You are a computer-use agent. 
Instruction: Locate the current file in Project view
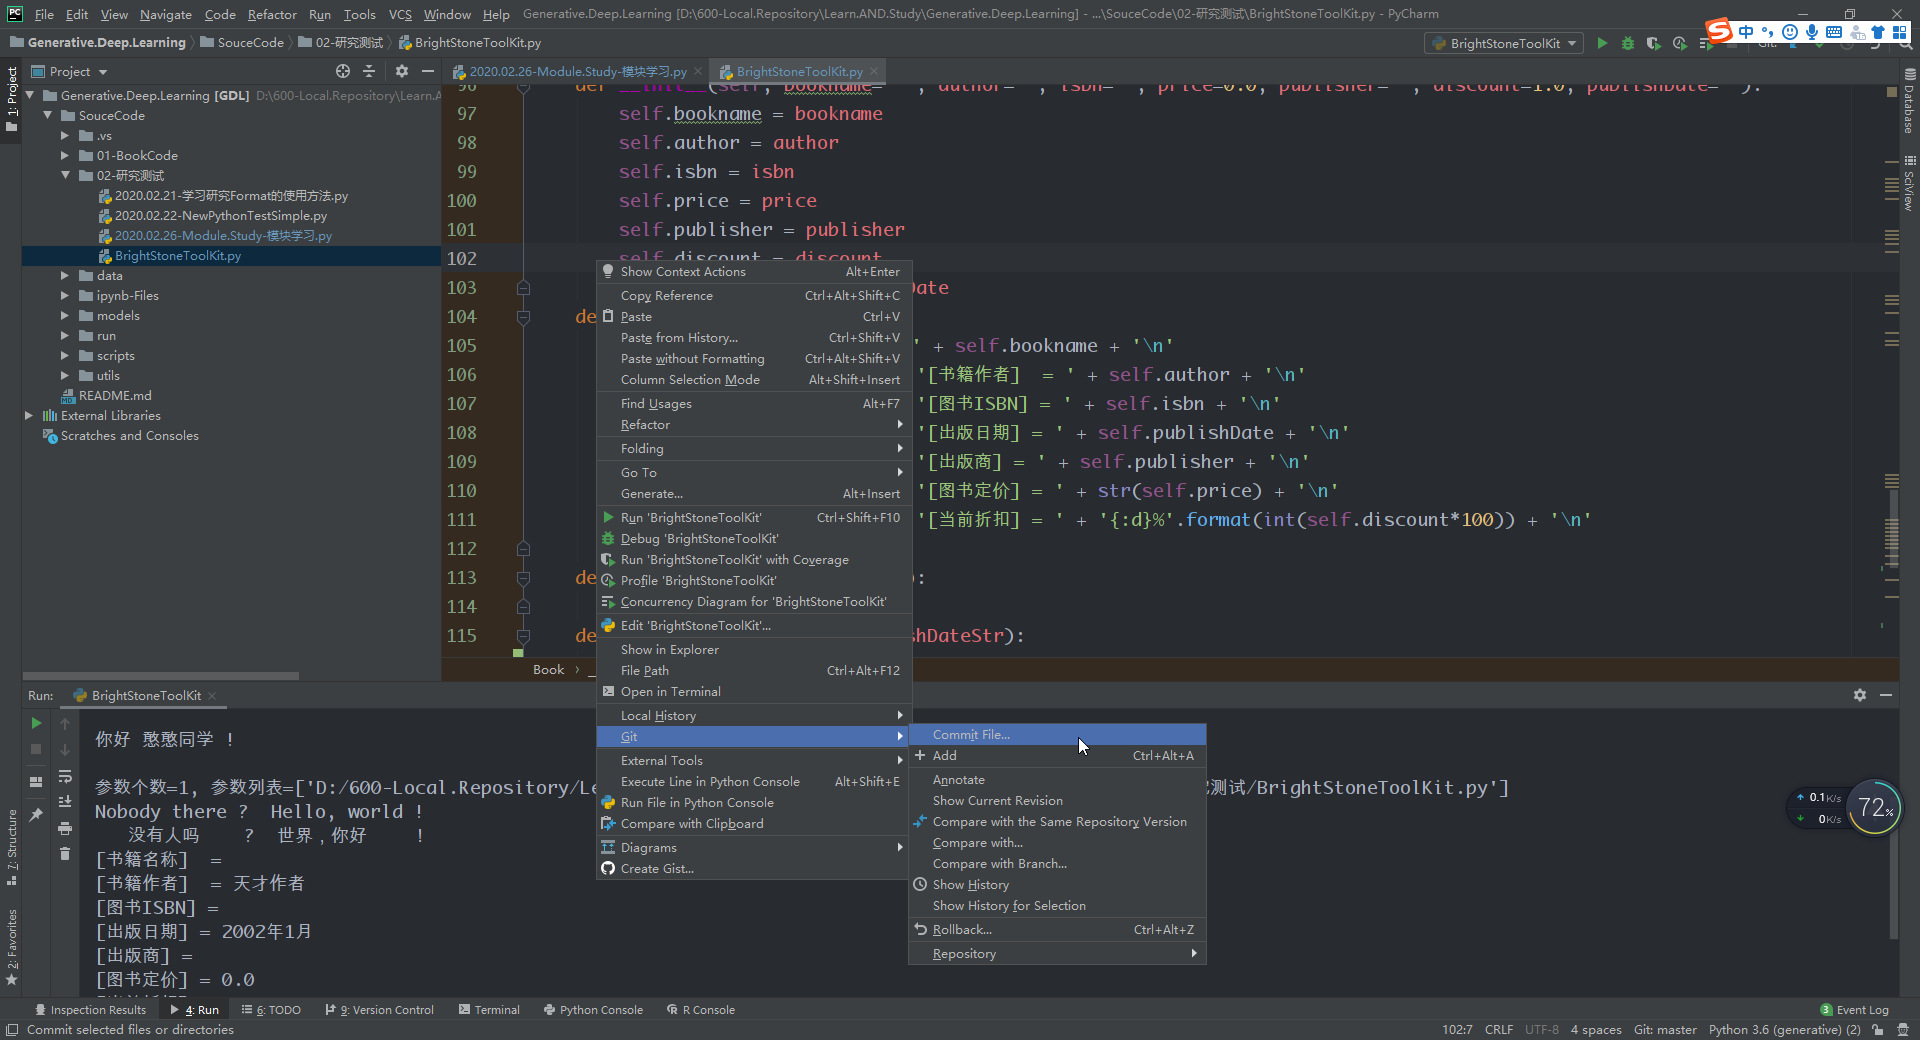pyautogui.click(x=343, y=71)
